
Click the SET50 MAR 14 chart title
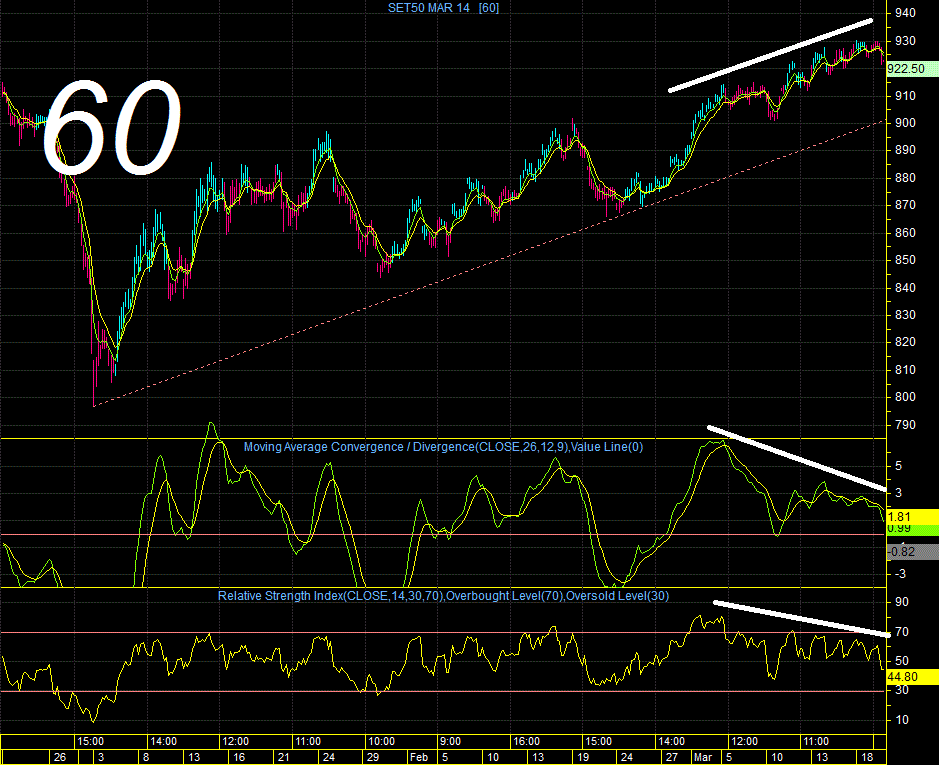point(443,8)
